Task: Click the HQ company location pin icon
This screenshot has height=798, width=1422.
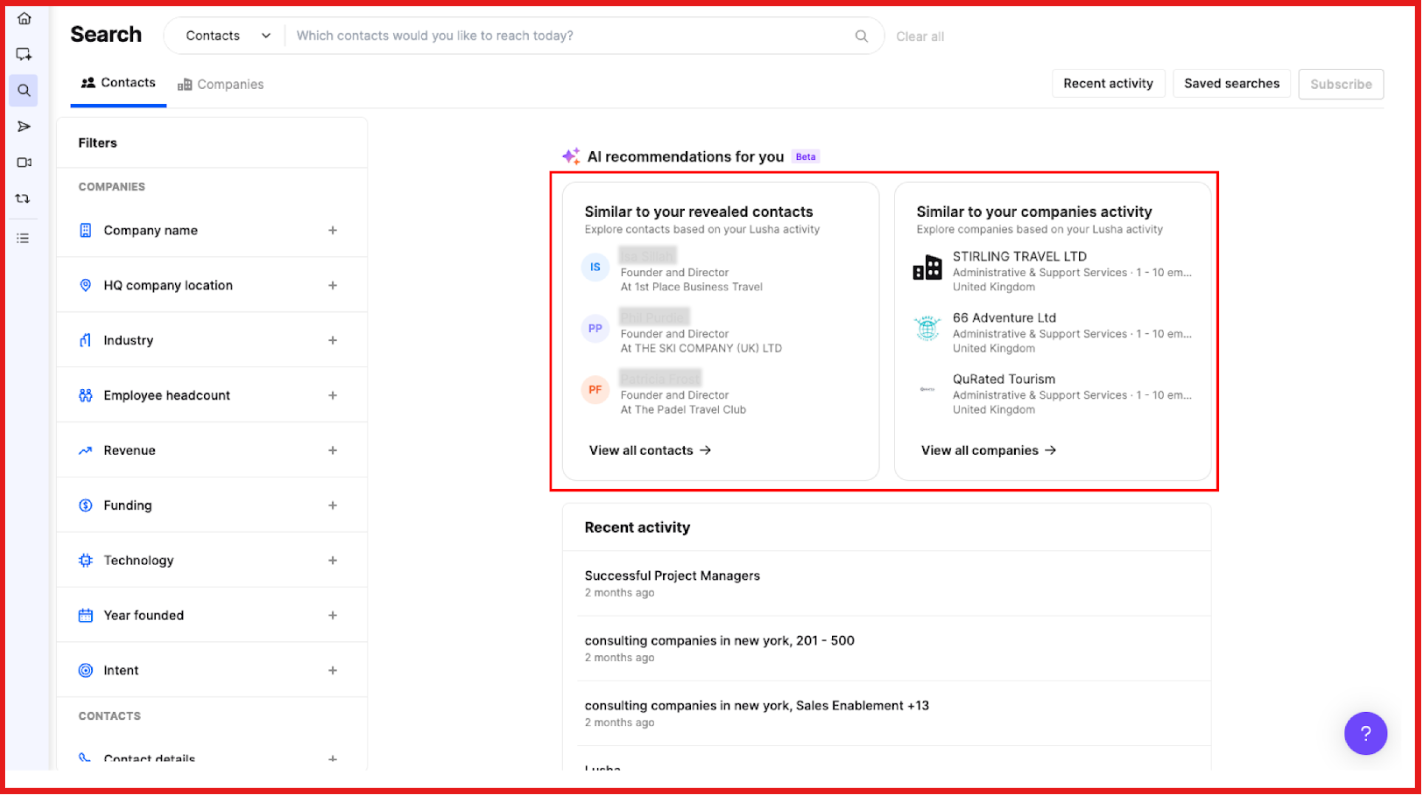Action: tap(85, 285)
